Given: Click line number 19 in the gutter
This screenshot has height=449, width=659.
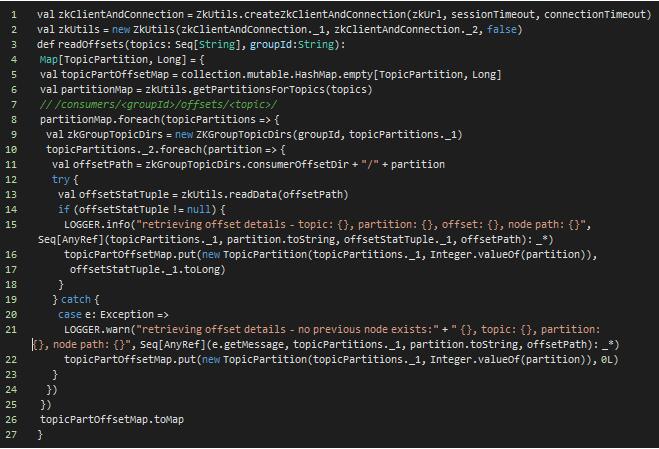Looking at the screenshot, I should (x=11, y=300).
